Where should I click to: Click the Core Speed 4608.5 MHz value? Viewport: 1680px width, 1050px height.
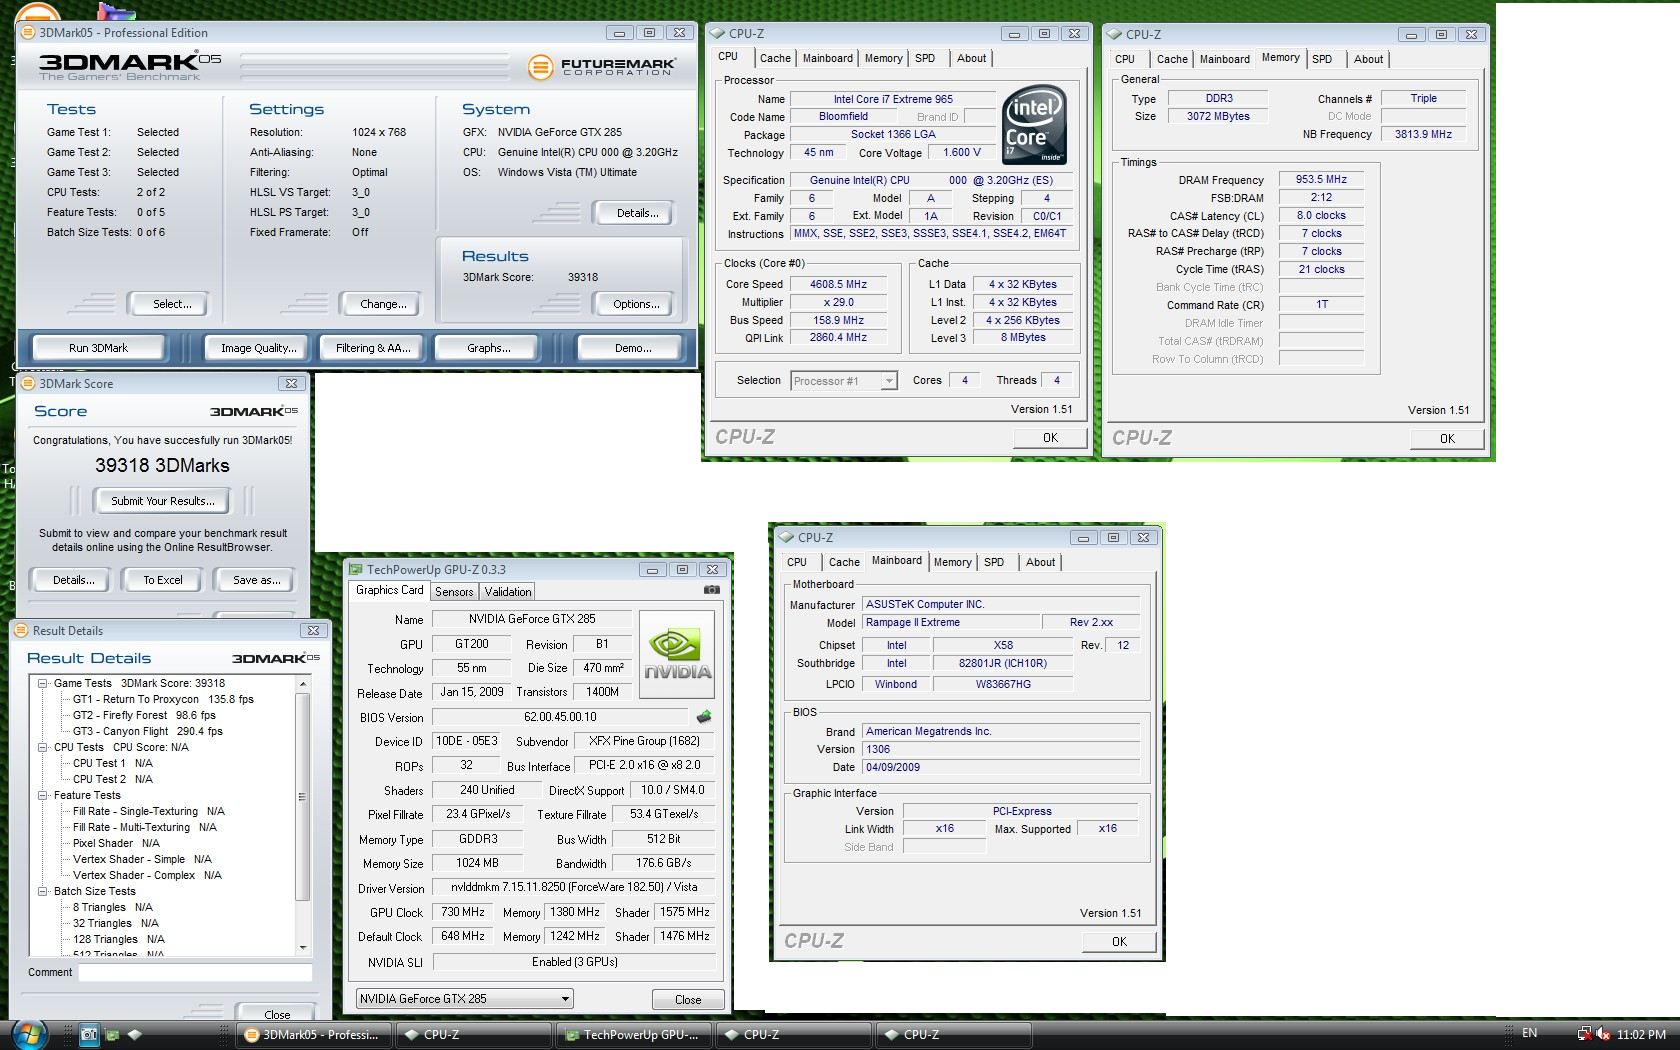pos(838,284)
